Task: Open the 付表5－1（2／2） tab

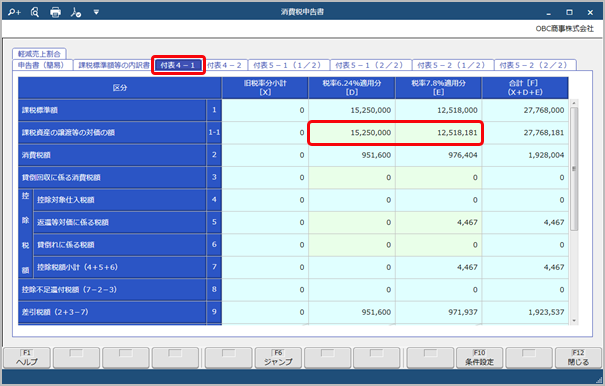Action: 370,65
